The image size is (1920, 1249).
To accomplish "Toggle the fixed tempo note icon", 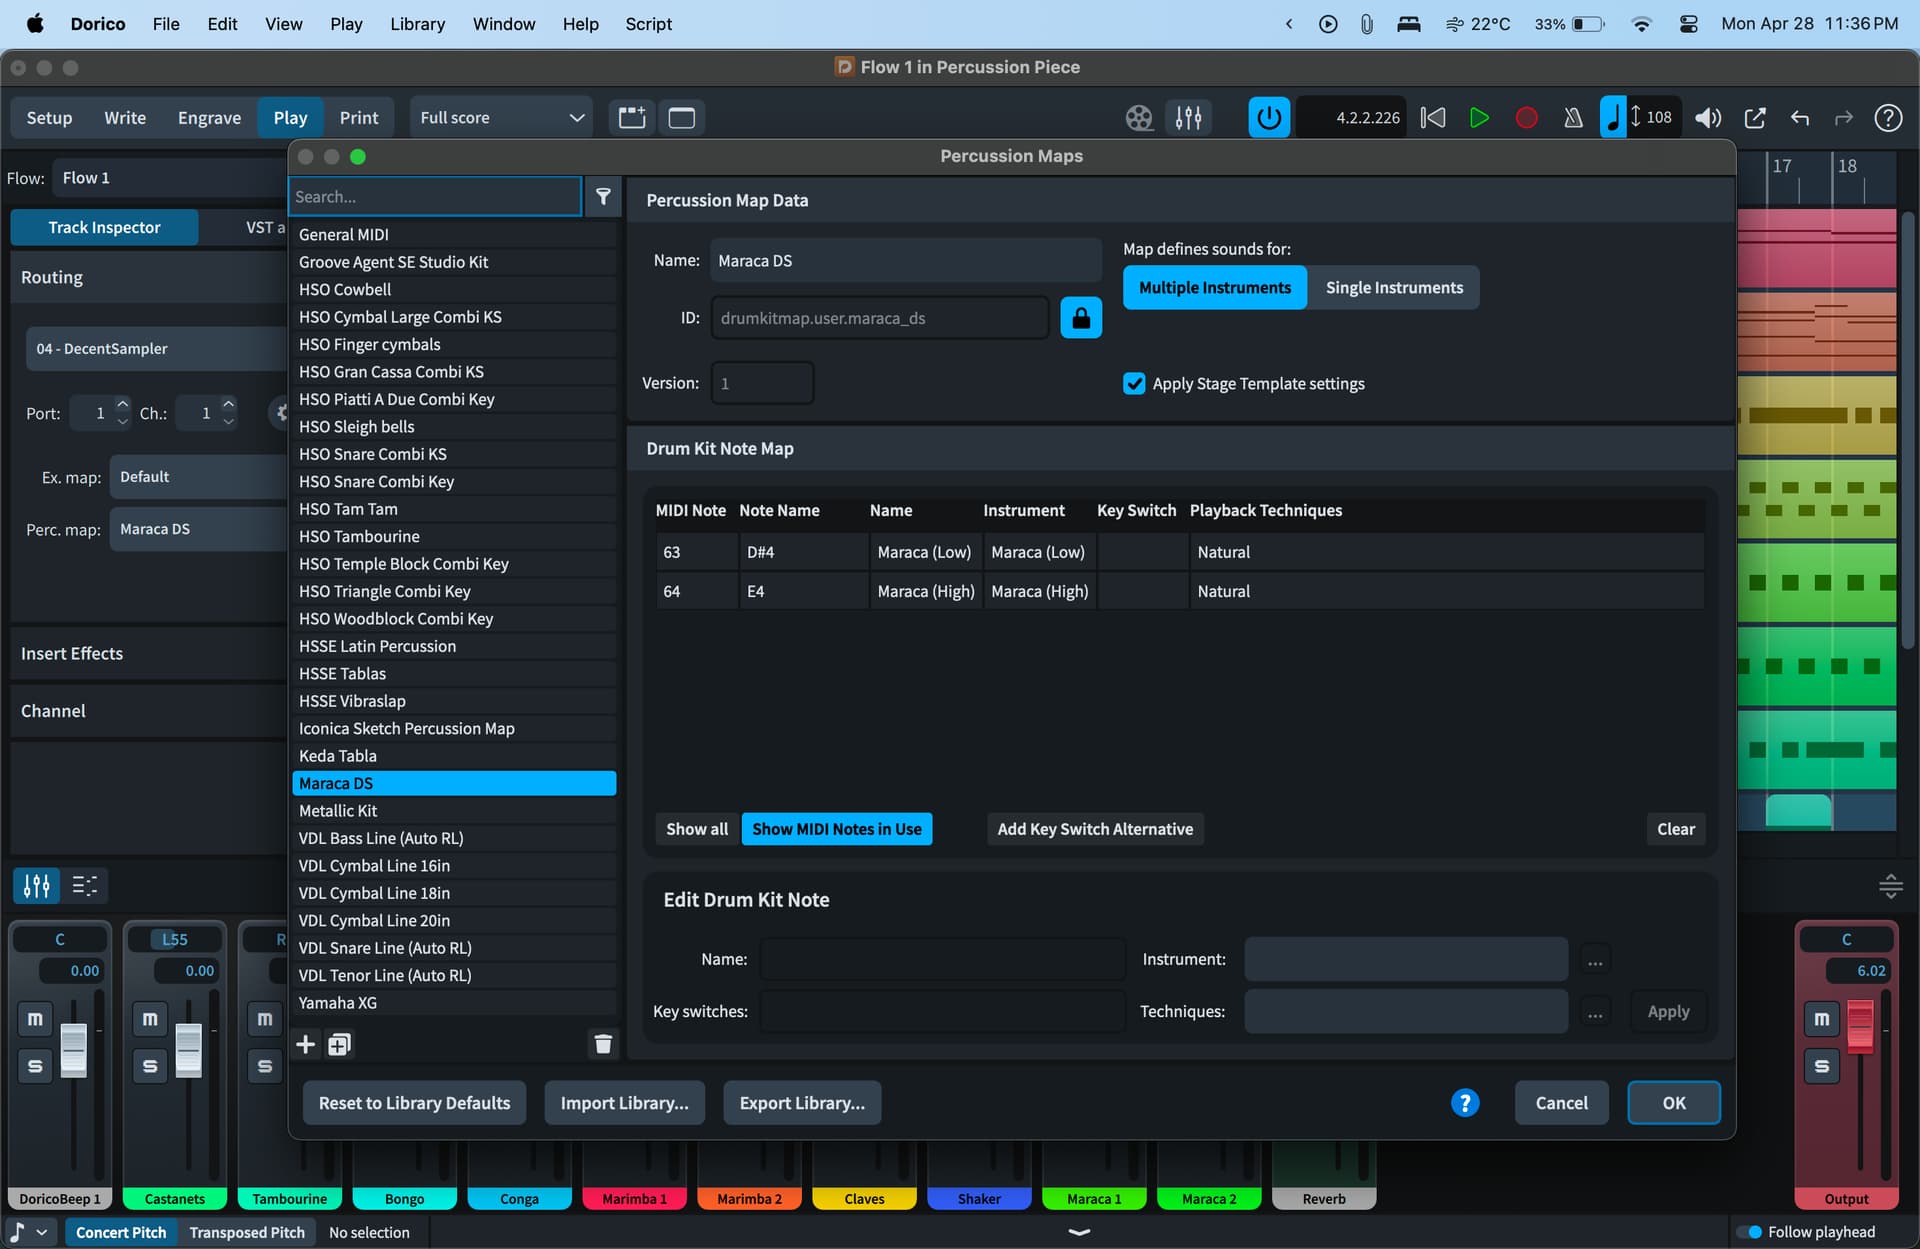I will (1612, 117).
